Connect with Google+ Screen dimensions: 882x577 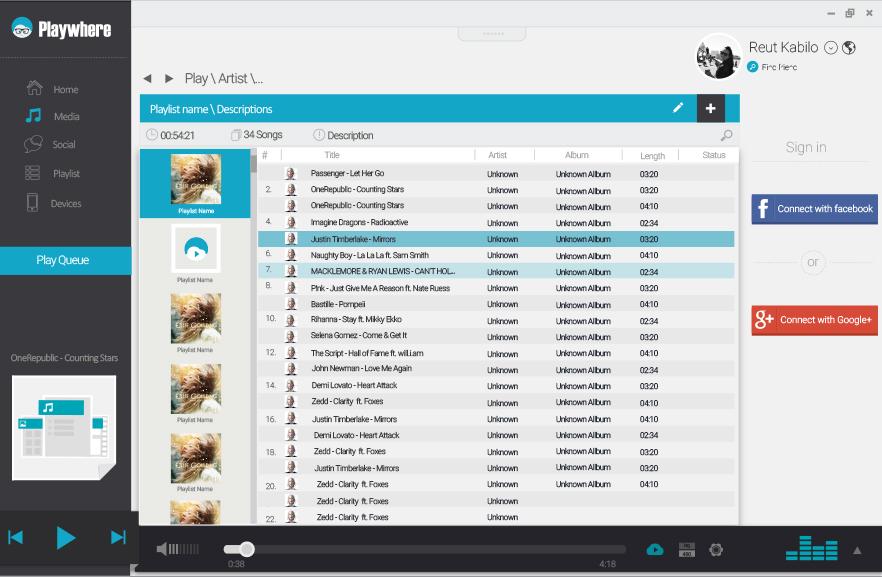click(814, 320)
